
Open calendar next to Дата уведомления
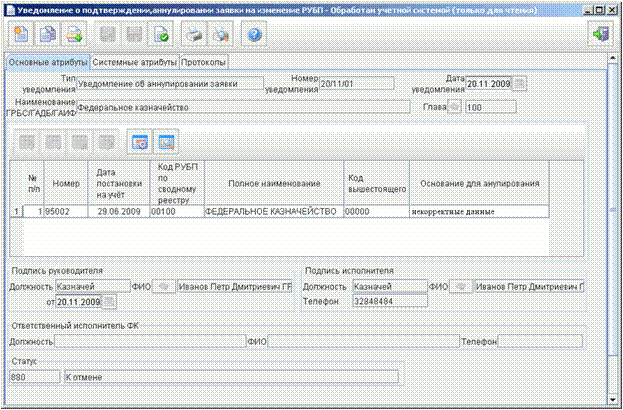click(x=520, y=83)
